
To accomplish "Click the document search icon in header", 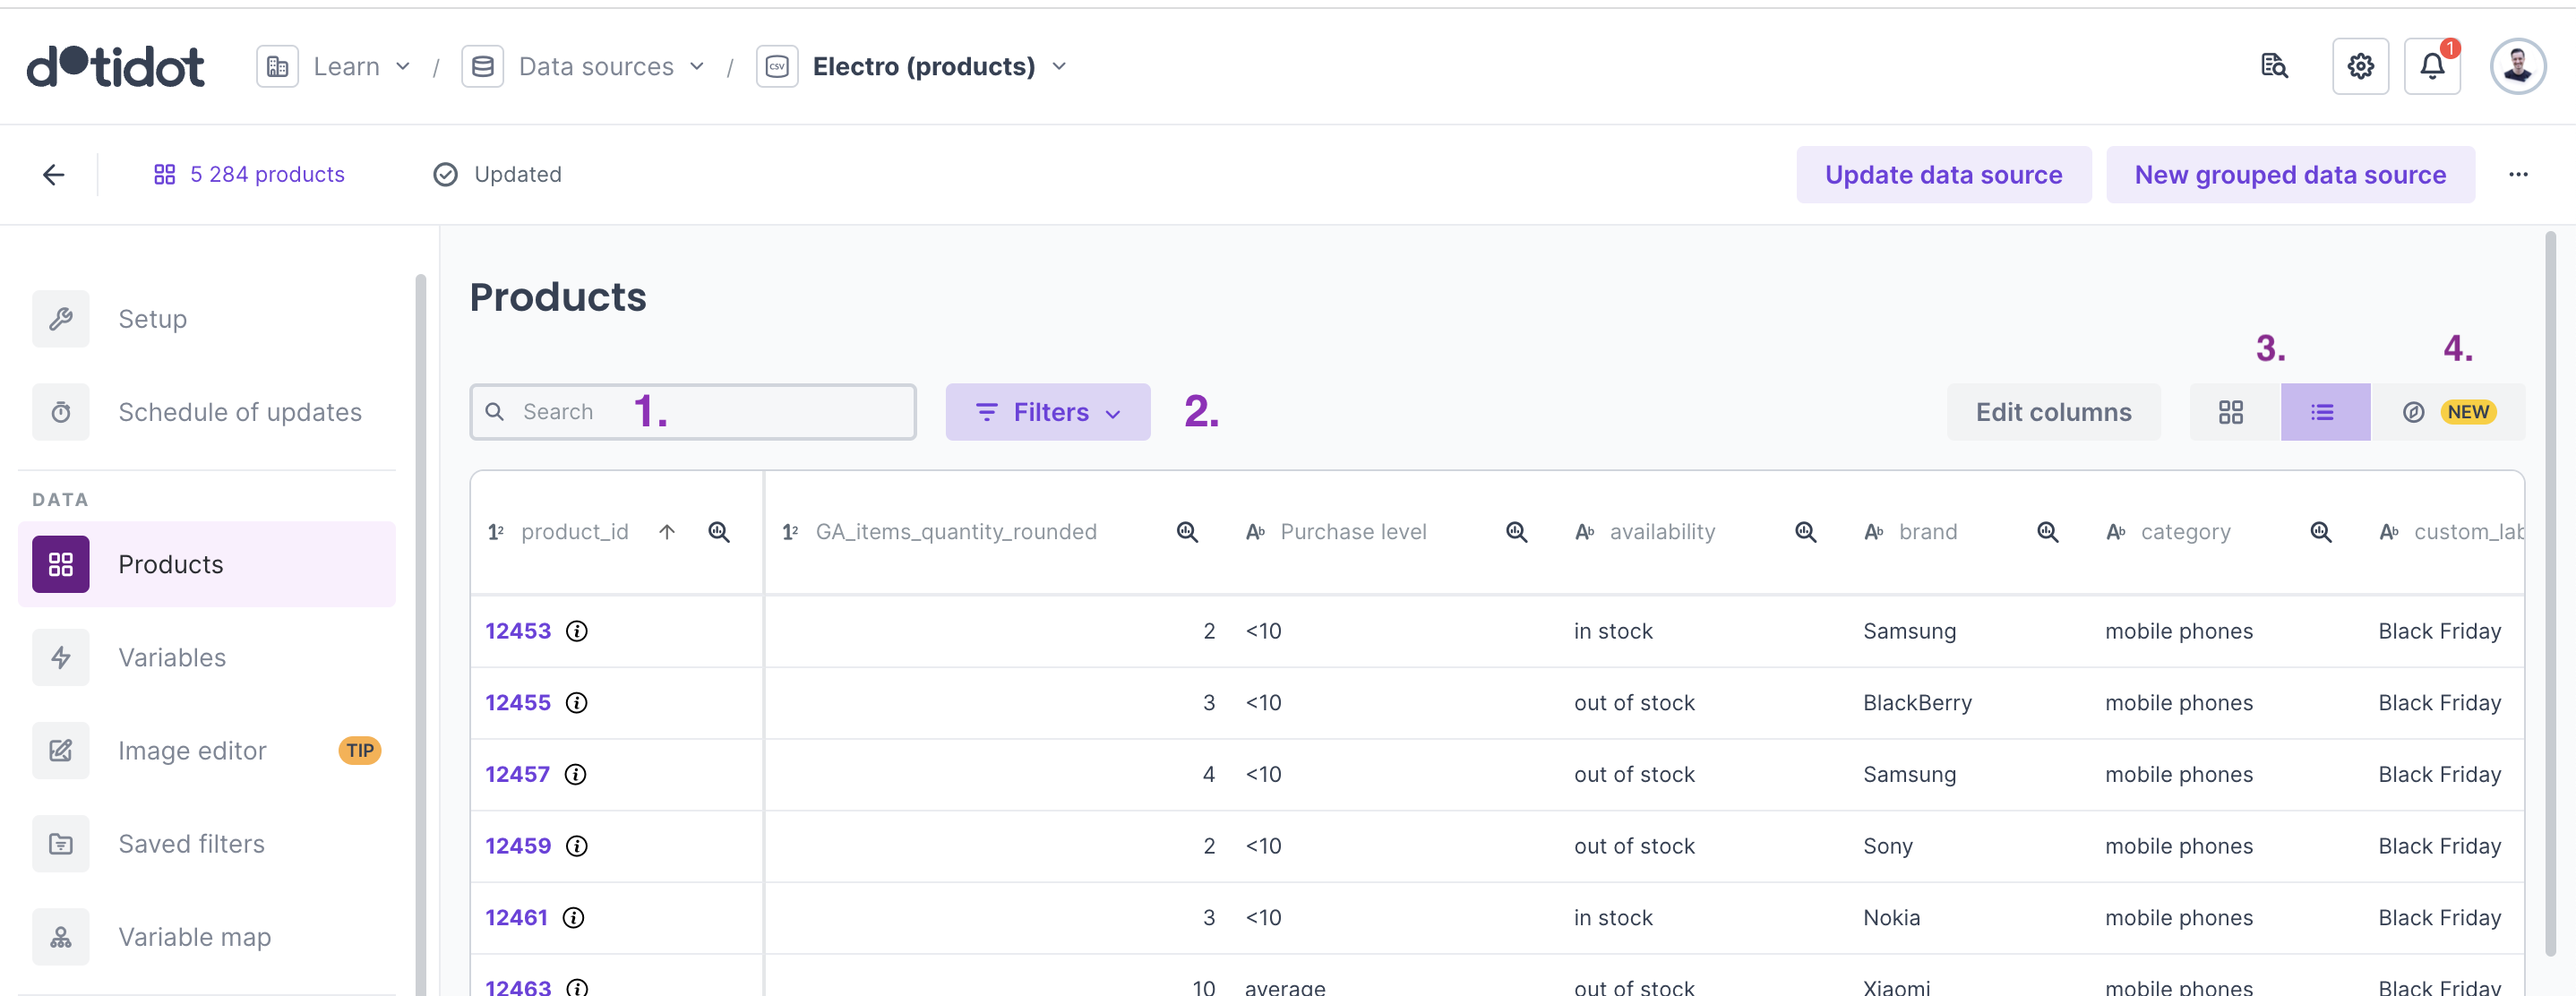I will pos(2274,66).
